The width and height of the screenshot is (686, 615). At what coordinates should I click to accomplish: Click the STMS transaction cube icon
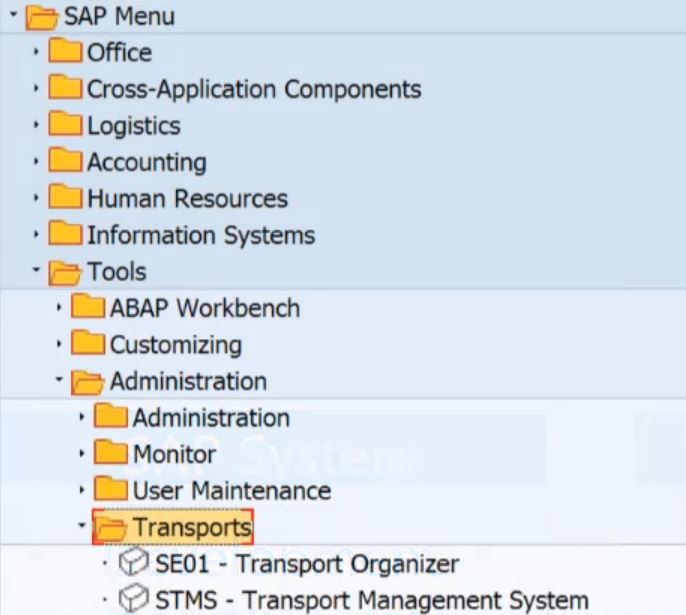pos(133,598)
